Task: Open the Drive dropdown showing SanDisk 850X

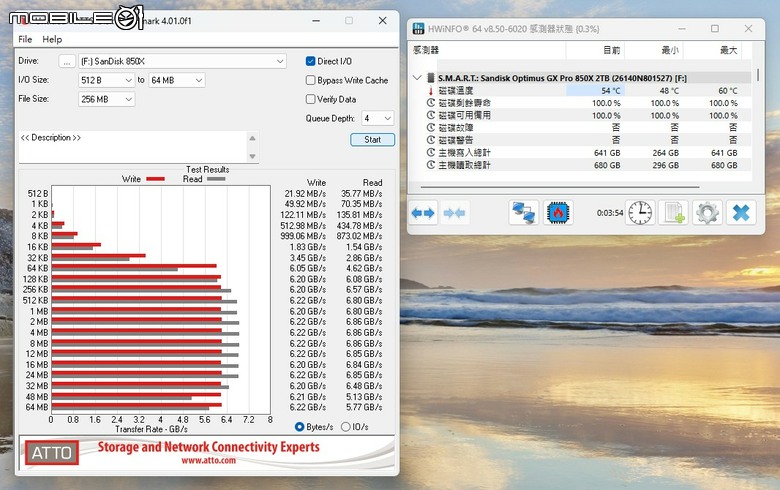Action: coord(182,61)
